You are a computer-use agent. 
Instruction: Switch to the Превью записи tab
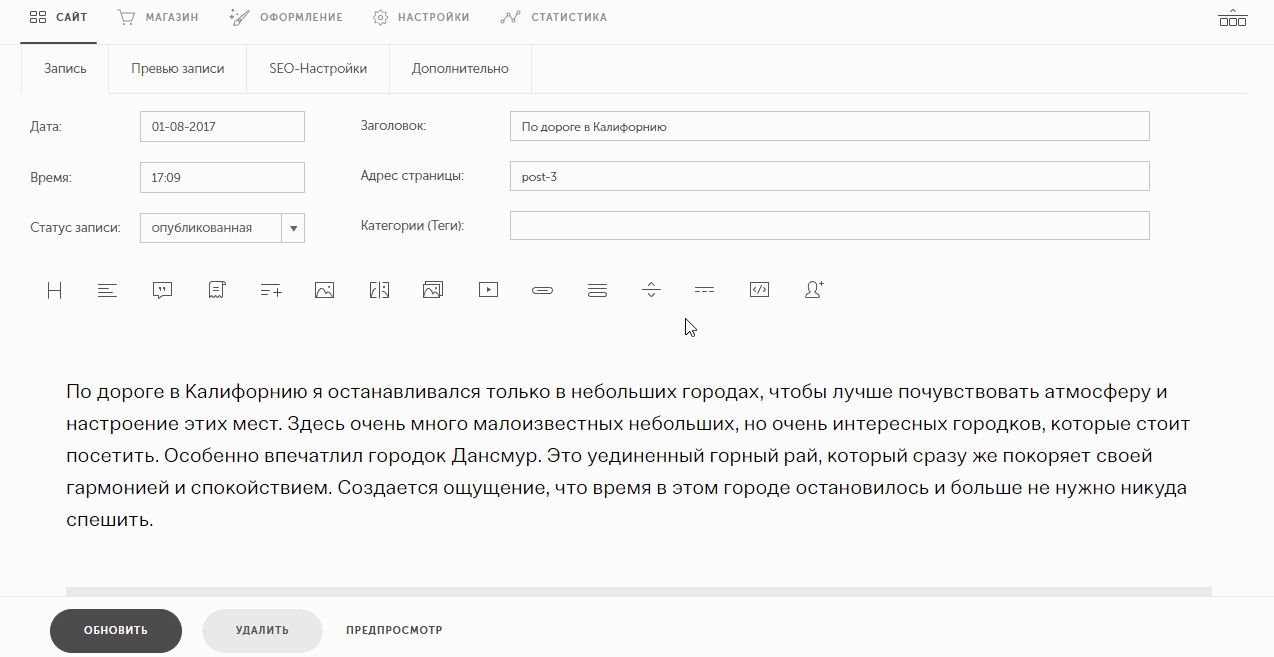click(177, 69)
